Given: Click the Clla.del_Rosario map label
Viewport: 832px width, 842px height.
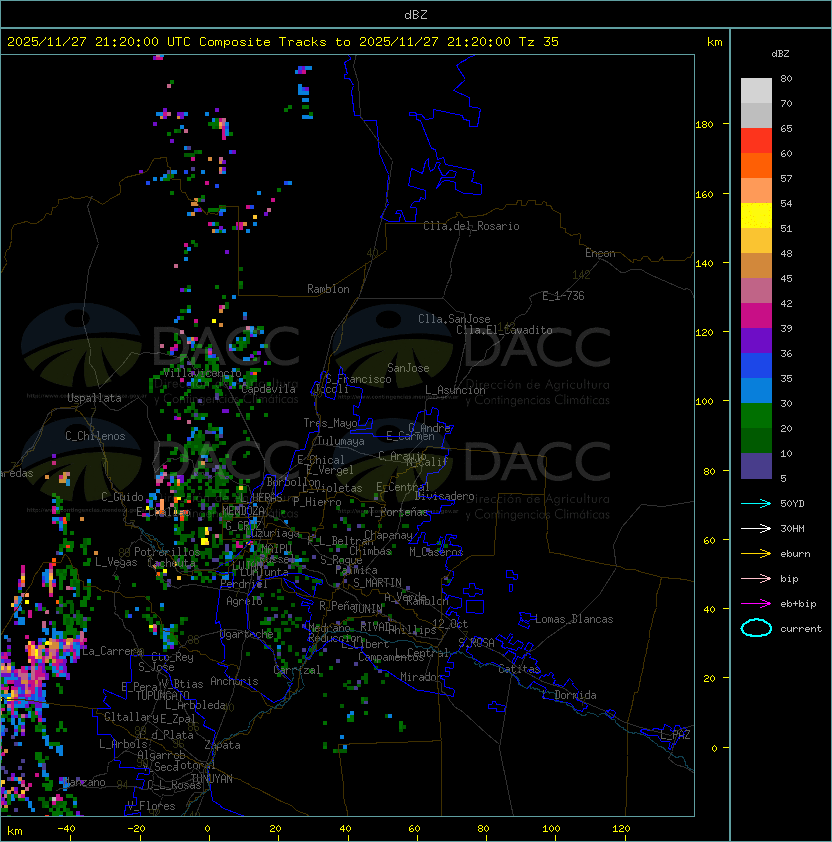Looking at the screenshot, I should tap(471, 227).
